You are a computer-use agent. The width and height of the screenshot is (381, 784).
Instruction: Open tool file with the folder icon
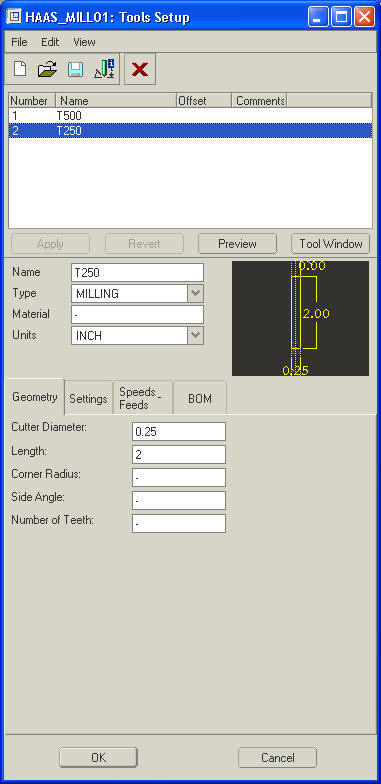click(x=48, y=69)
